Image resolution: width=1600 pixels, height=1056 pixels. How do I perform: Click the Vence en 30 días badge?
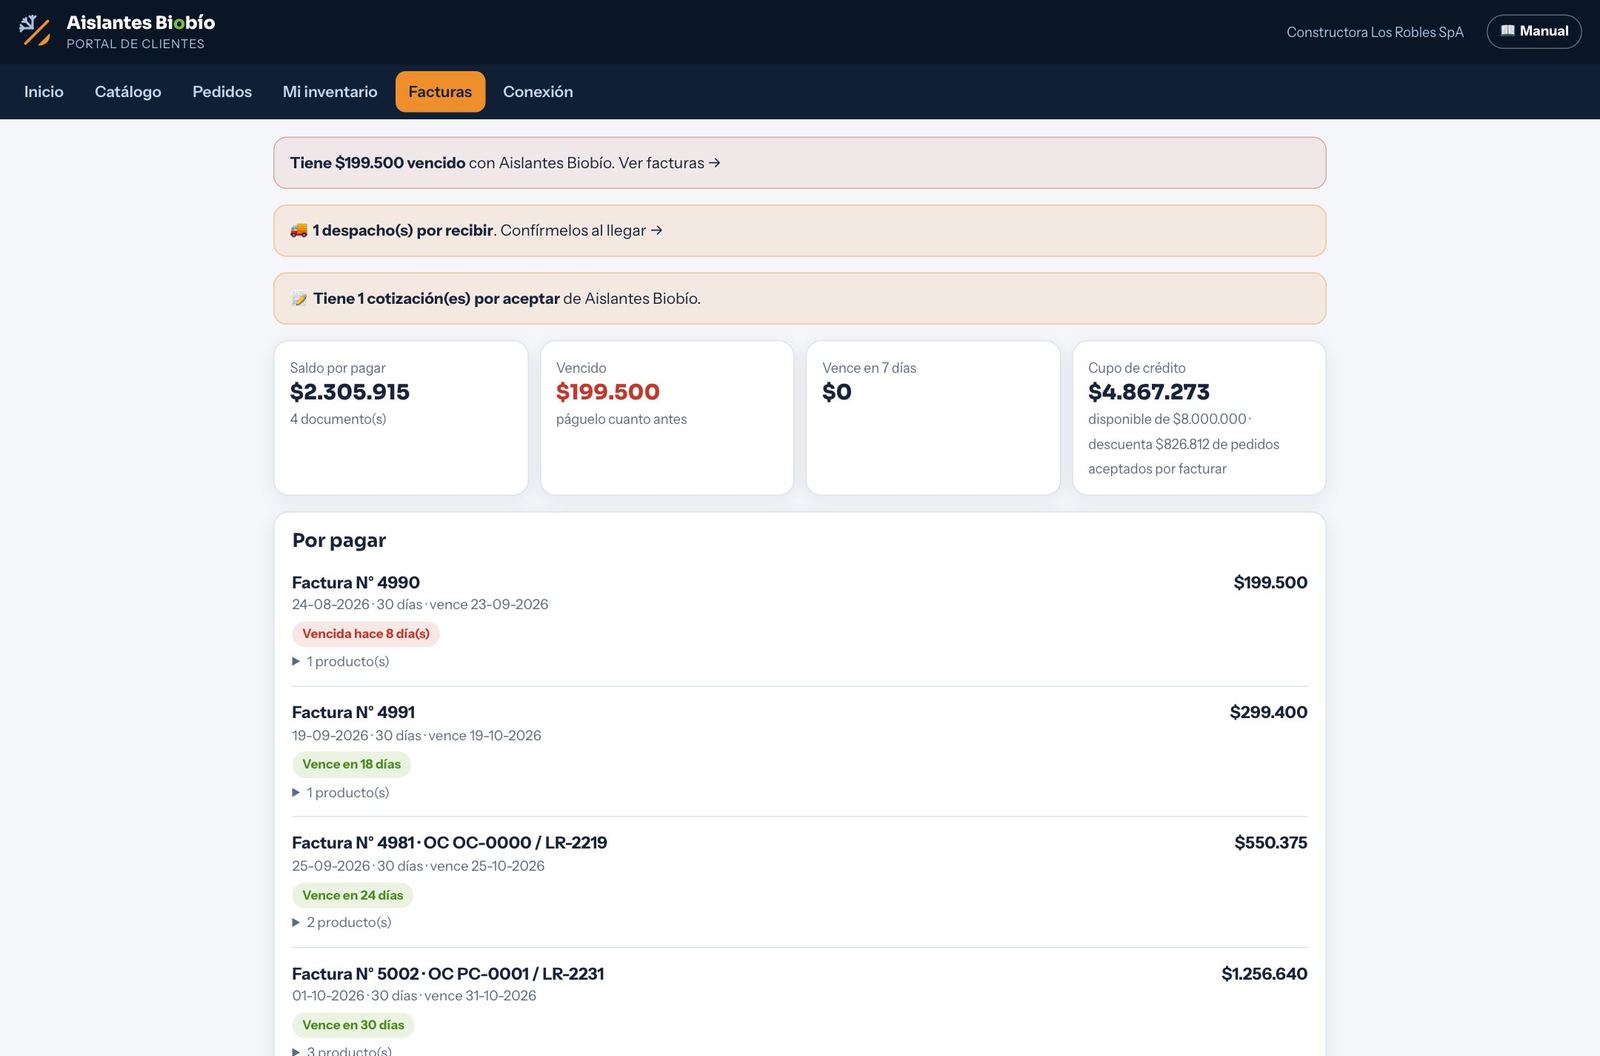click(353, 1025)
